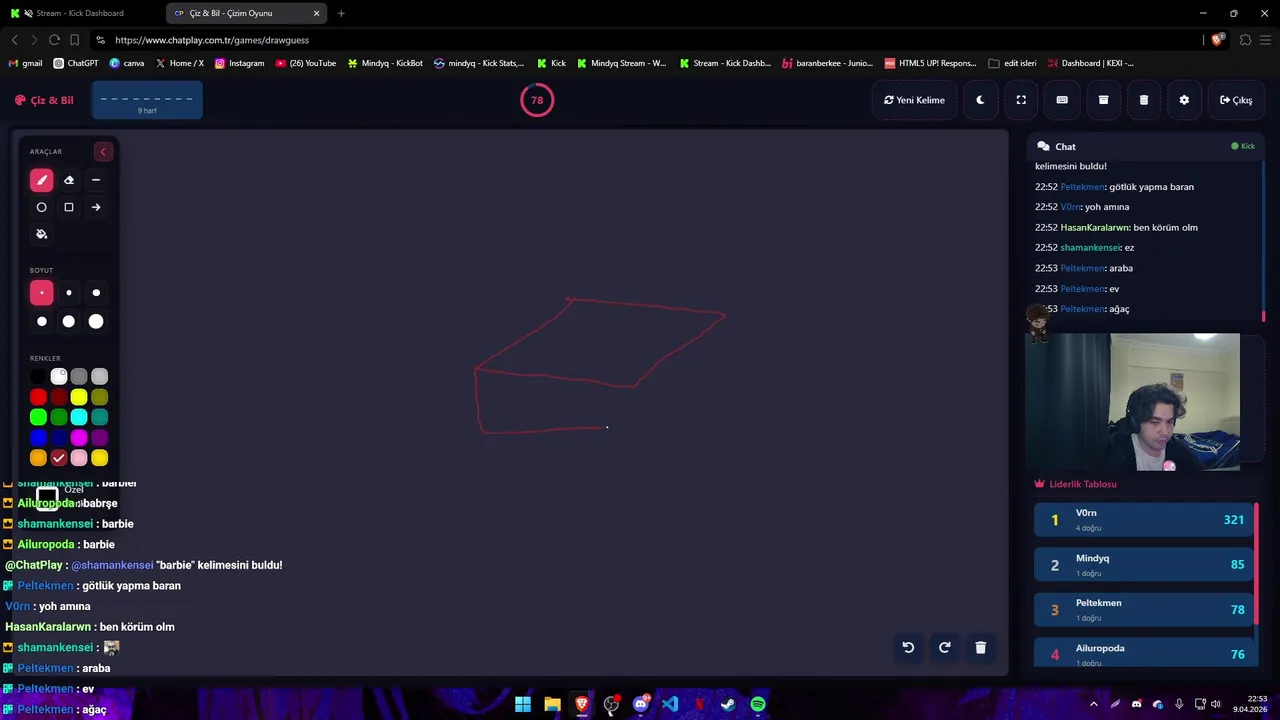Open Spotify from the taskbar
The height and width of the screenshot is (720, 1280).
758,704
